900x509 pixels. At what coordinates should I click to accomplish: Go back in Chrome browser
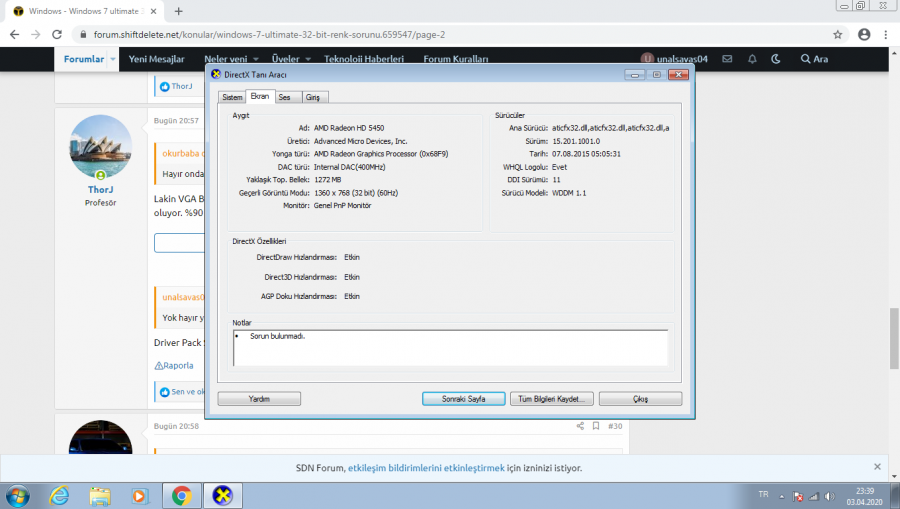14,34
